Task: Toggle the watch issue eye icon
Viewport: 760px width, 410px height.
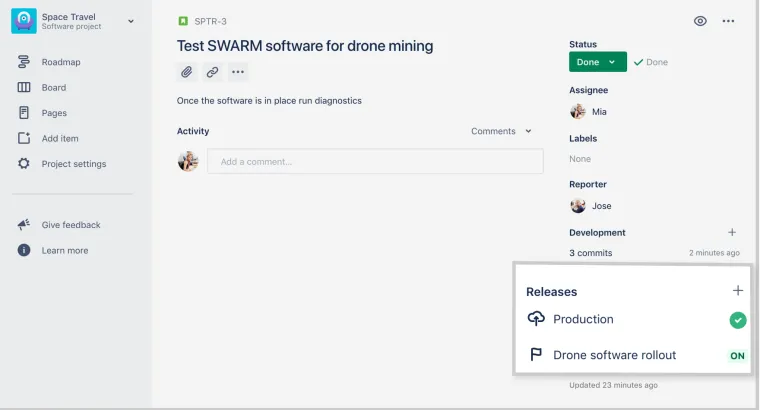Action: click(x=700, y=21)
